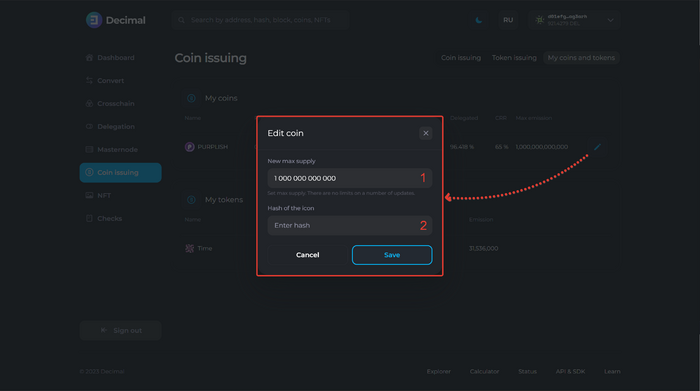
Task: Click the emission value 31,536,000
Action: pyautogui.click(x=483, y=248)
